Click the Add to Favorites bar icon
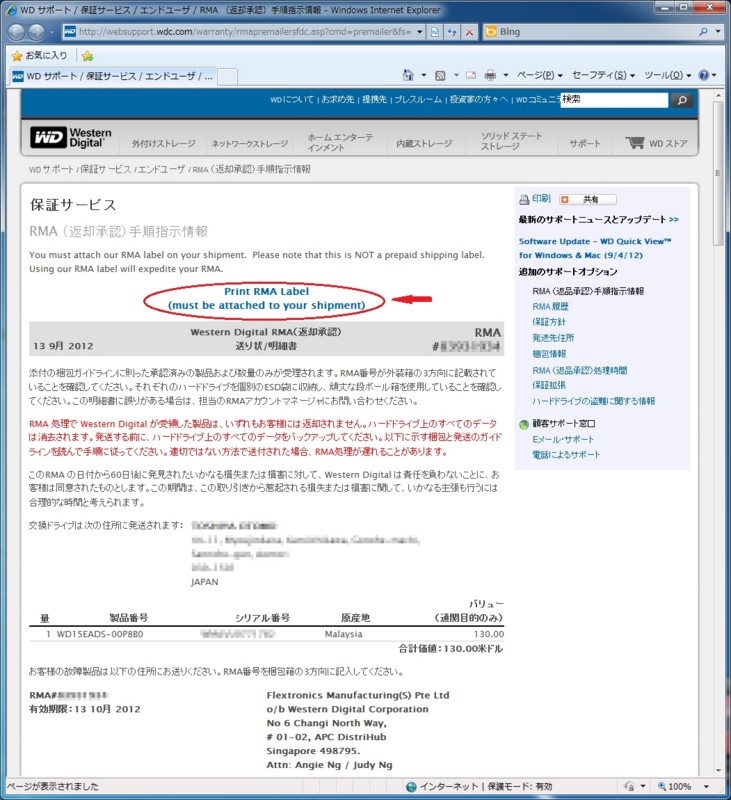Screen dimensions: 731x800 [x=88, y=56]
